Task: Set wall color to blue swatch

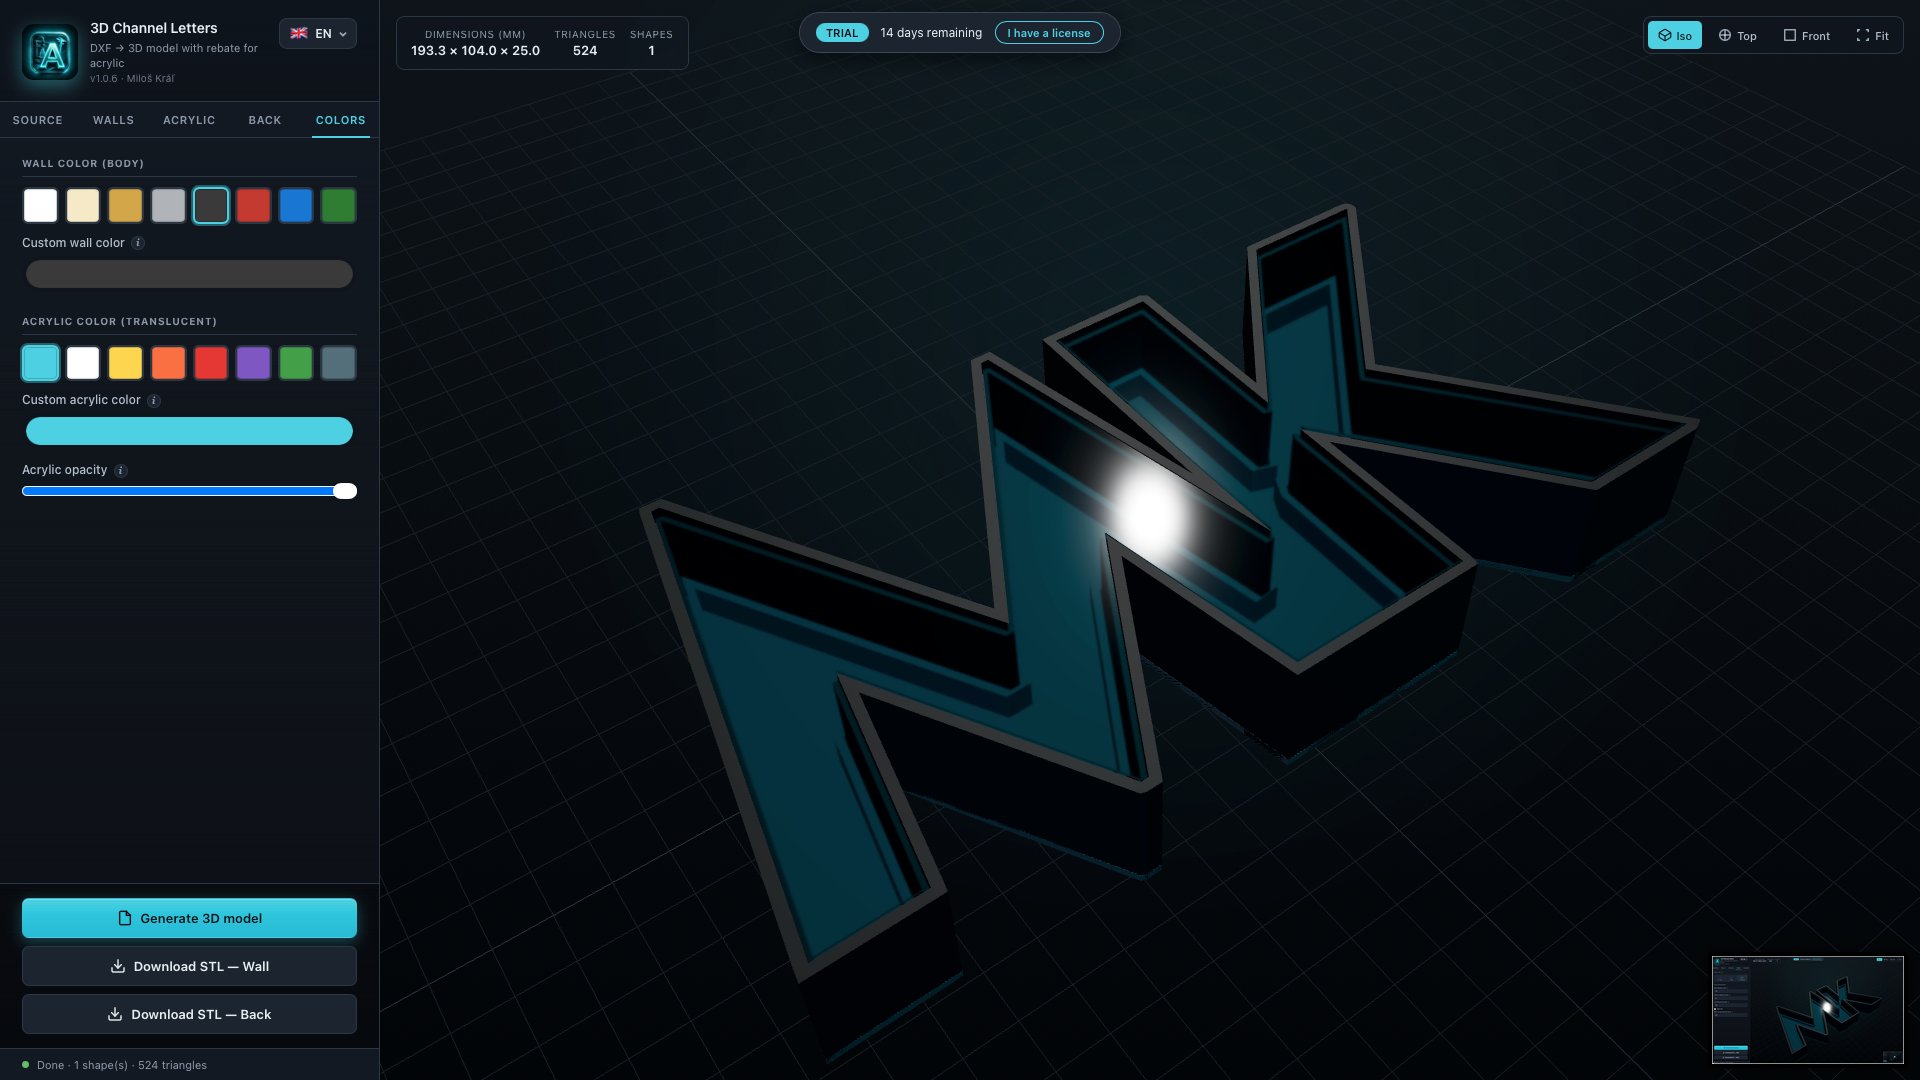Action: [296, 206]
